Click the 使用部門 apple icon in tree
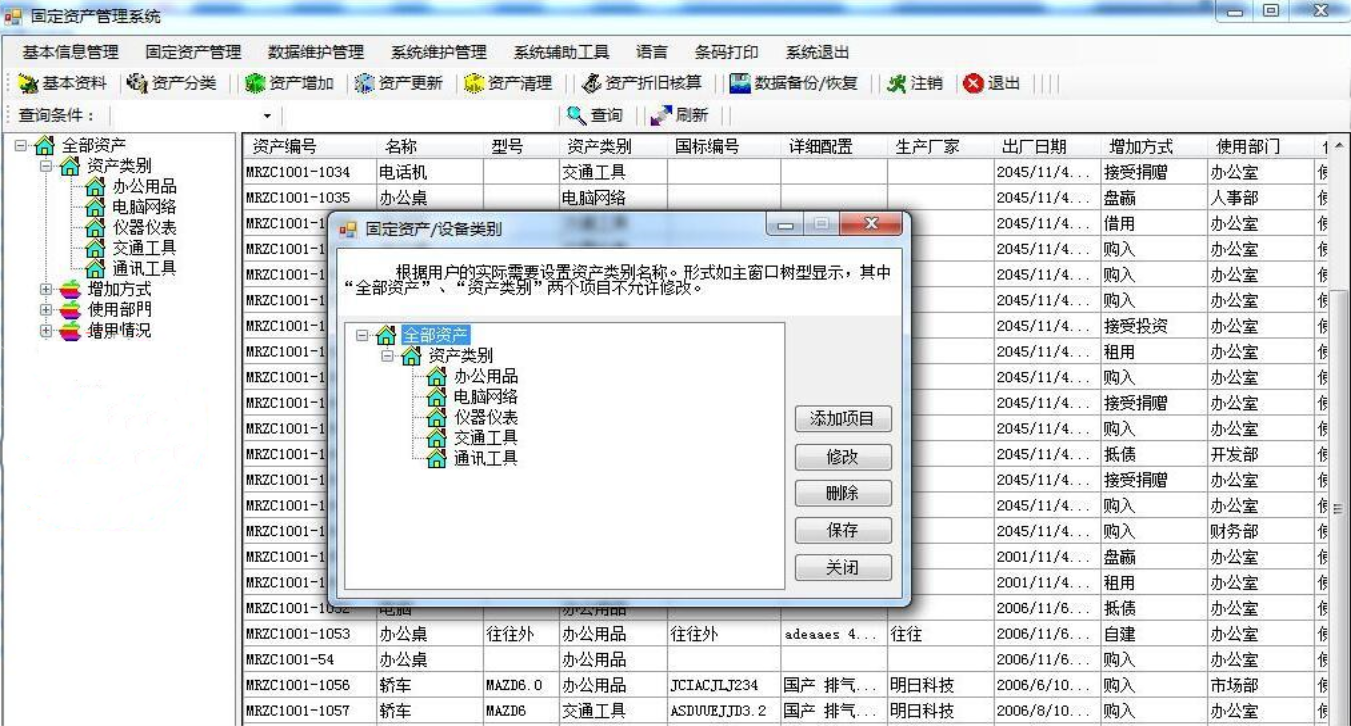Viewport: 1351px width, 726px height. pos(70,310)
